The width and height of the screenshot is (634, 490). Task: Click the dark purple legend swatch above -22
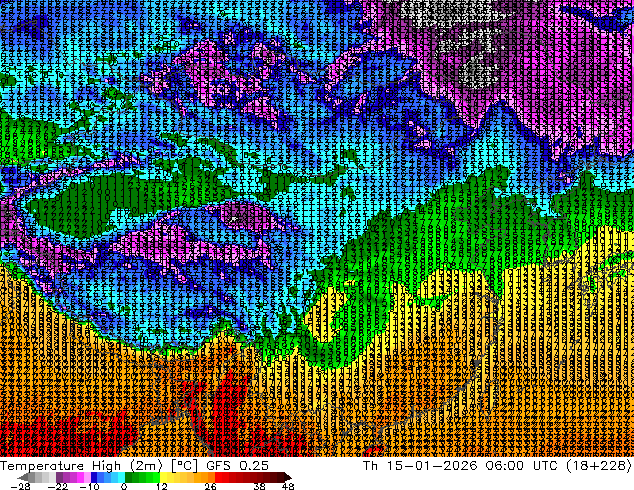coord(59,477)
